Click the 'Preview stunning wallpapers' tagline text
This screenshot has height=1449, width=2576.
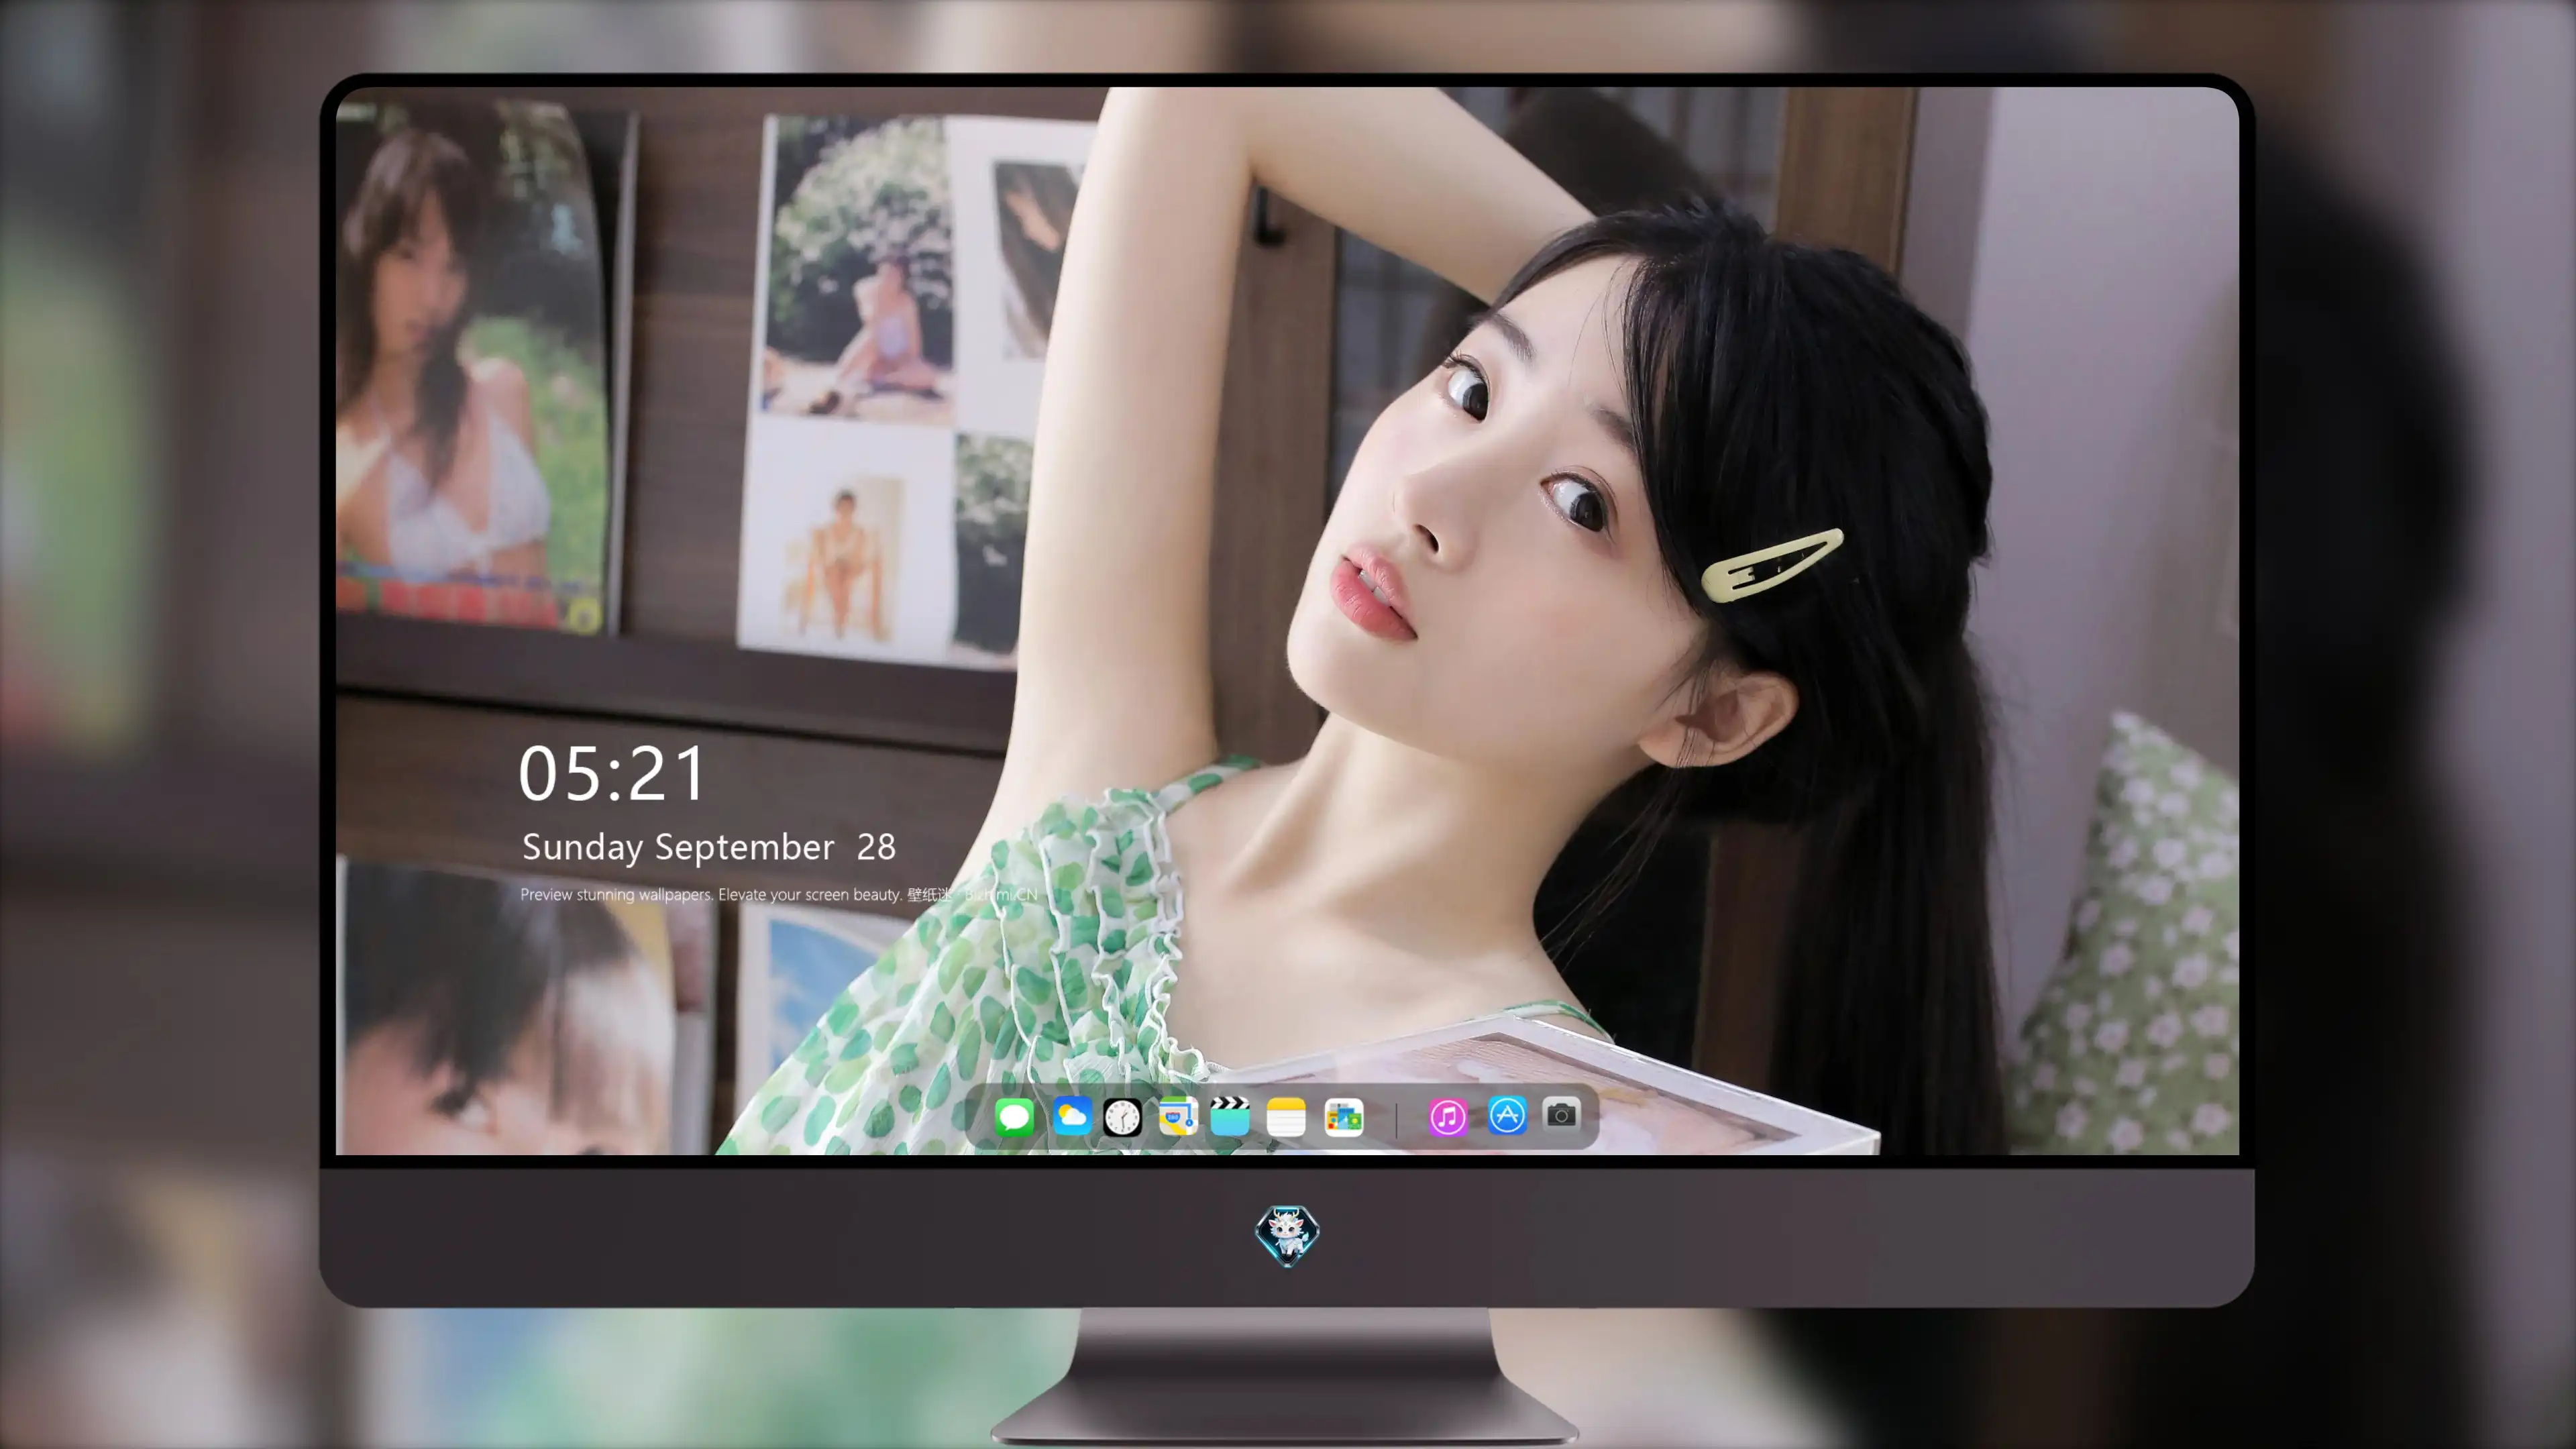[779, 894]
